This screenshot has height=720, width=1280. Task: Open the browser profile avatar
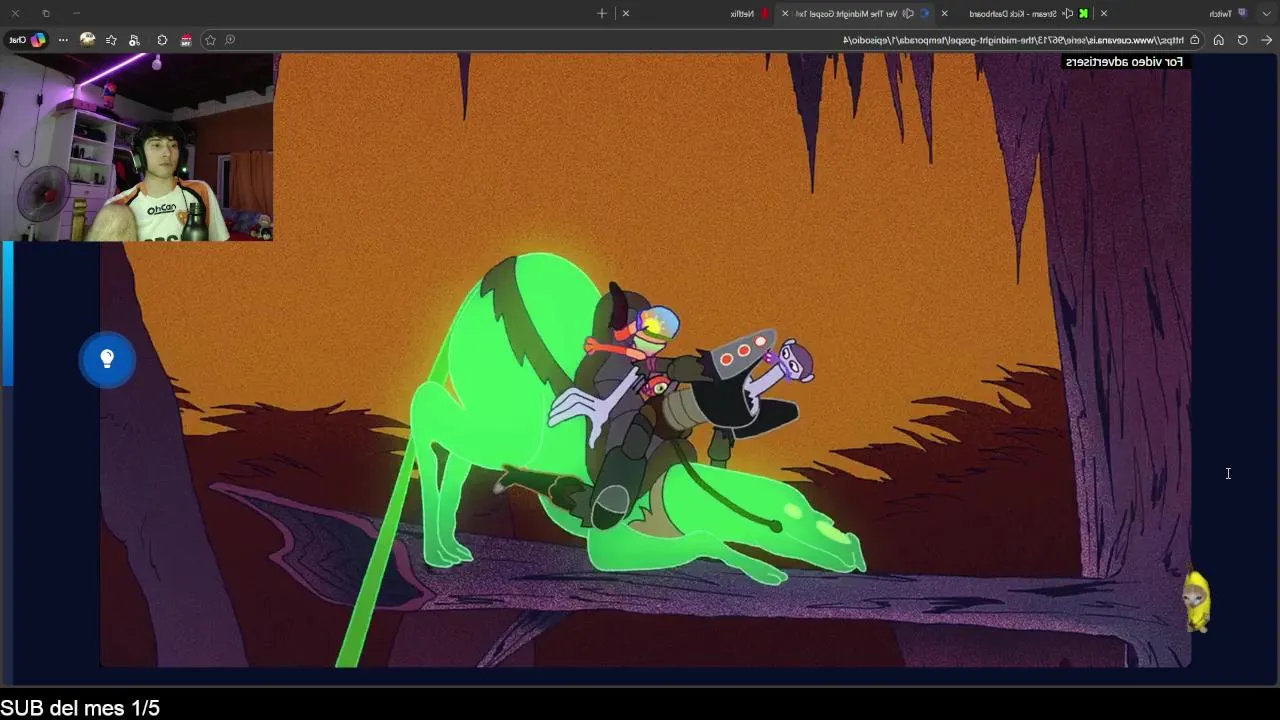(88, 39)
